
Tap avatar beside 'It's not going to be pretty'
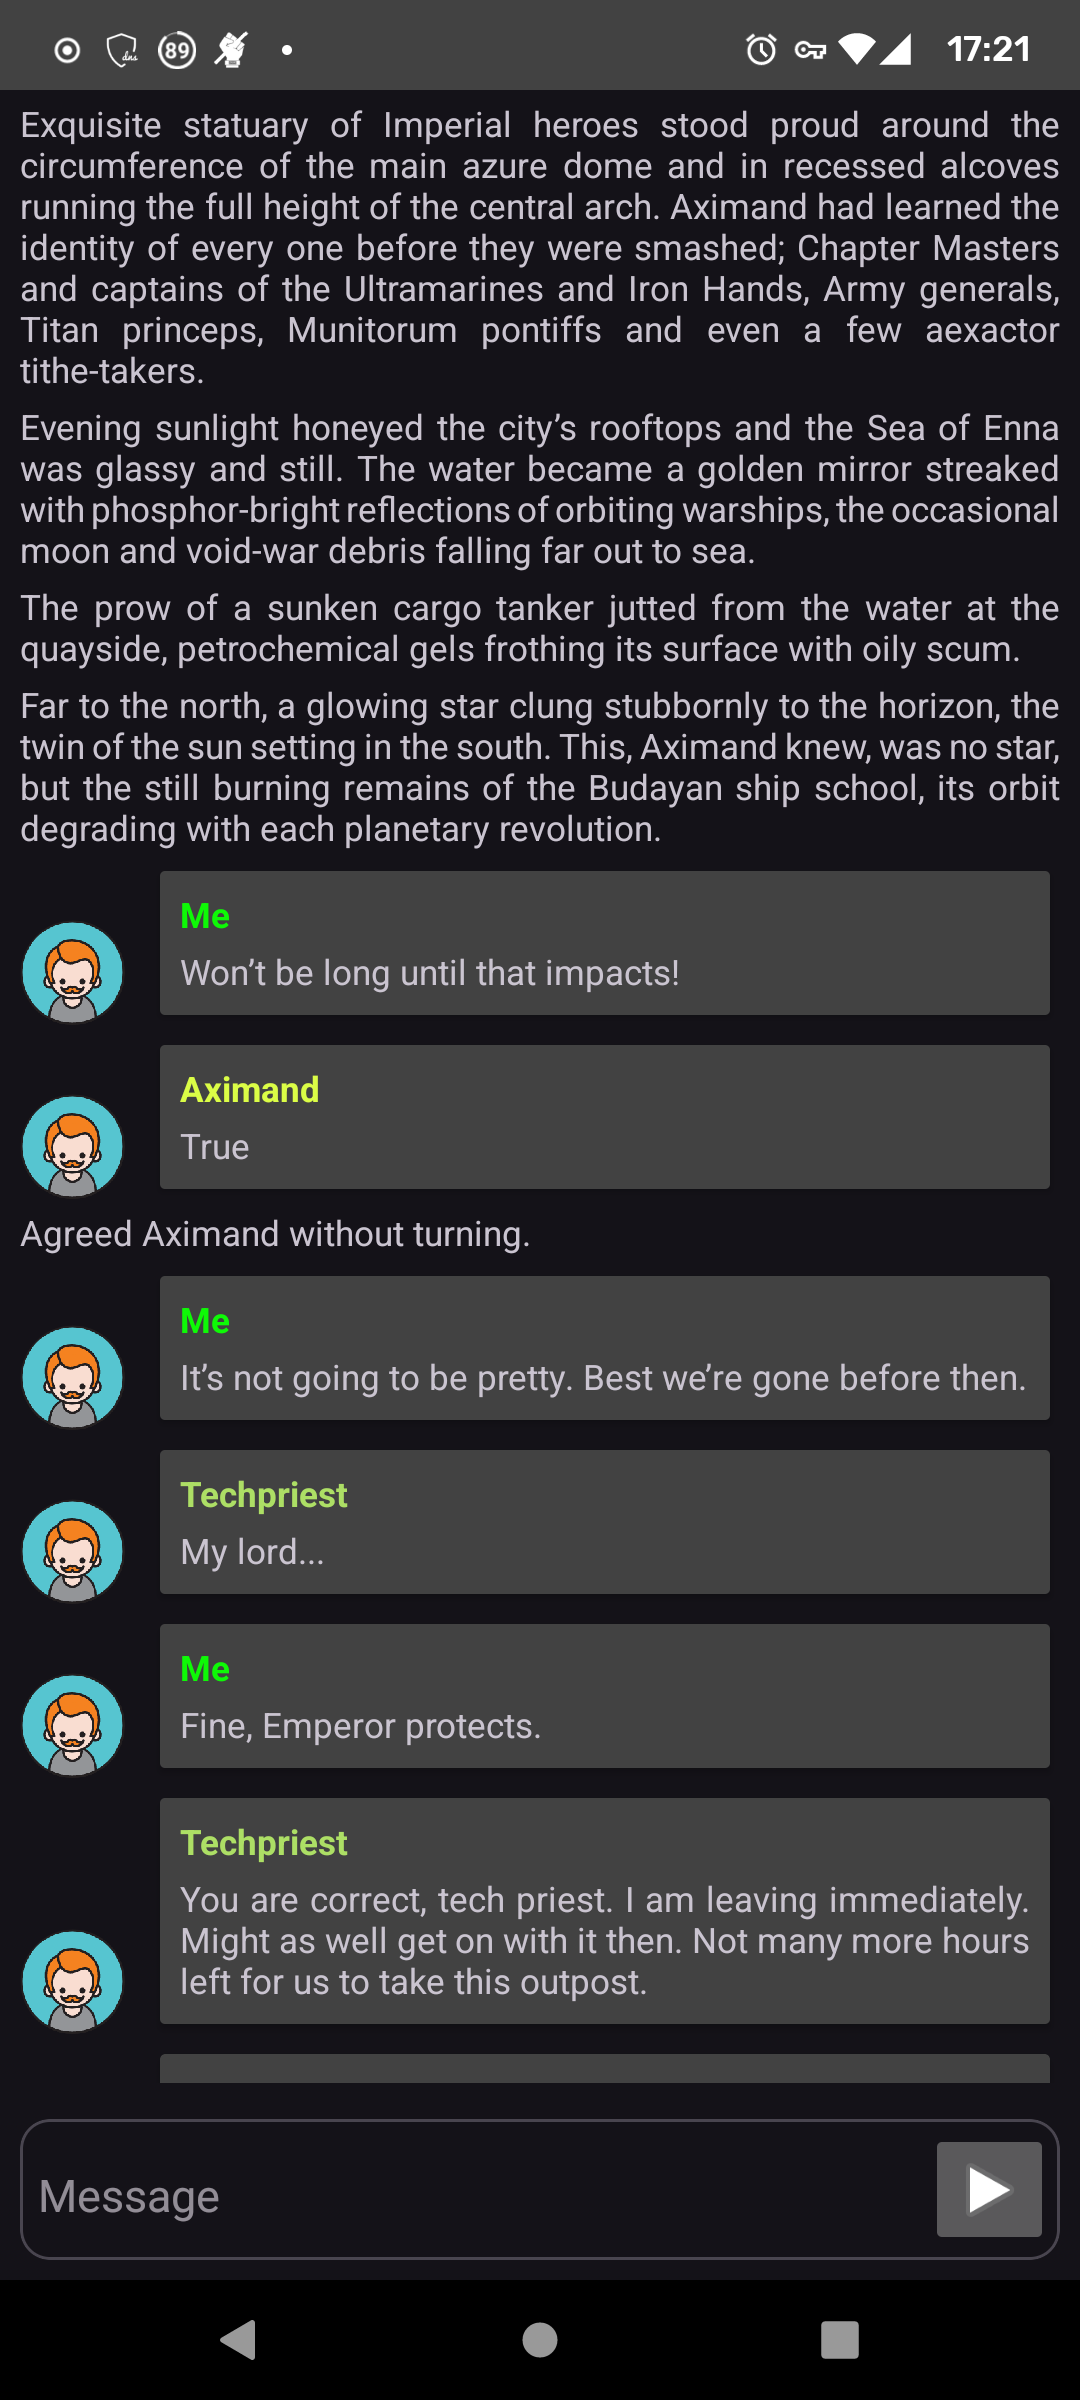(x=73, y=1377)
